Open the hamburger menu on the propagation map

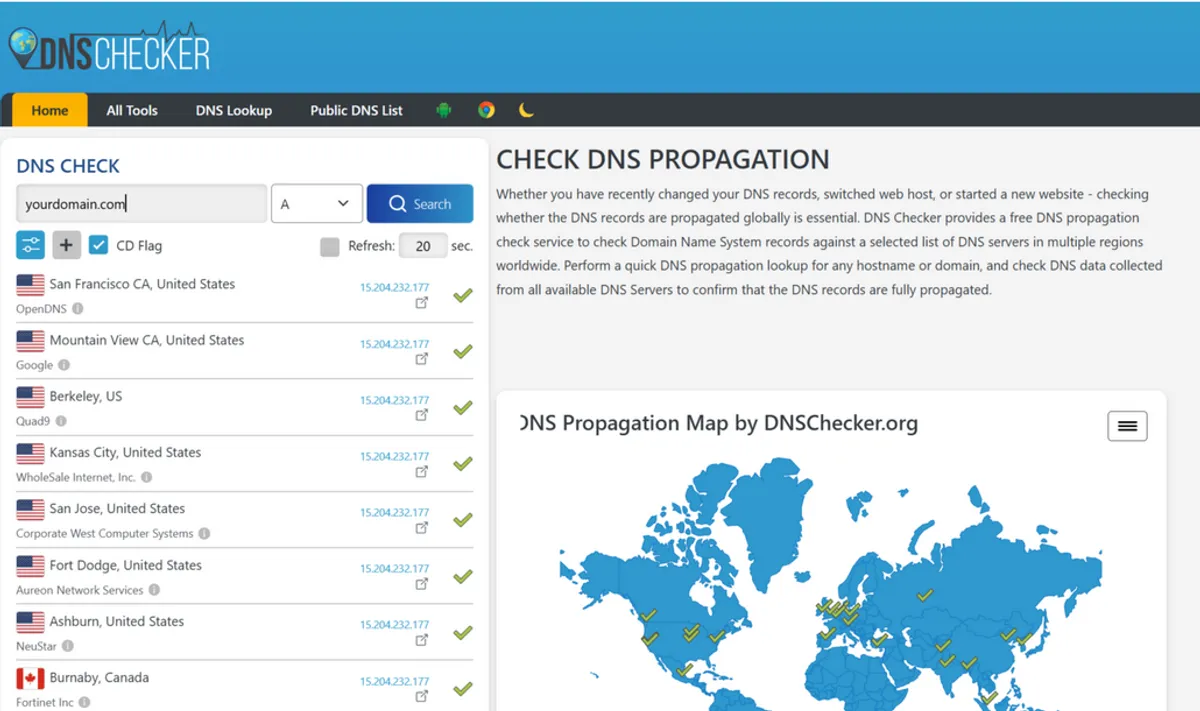(1127, 426)
